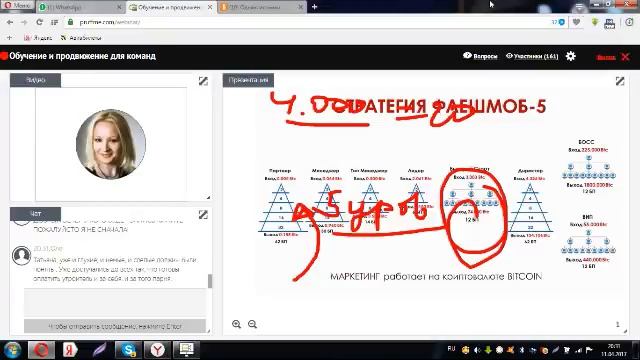This screenshot has height=360, width=640.
Task: Open Opera from the taskbar
Action: 41,350
